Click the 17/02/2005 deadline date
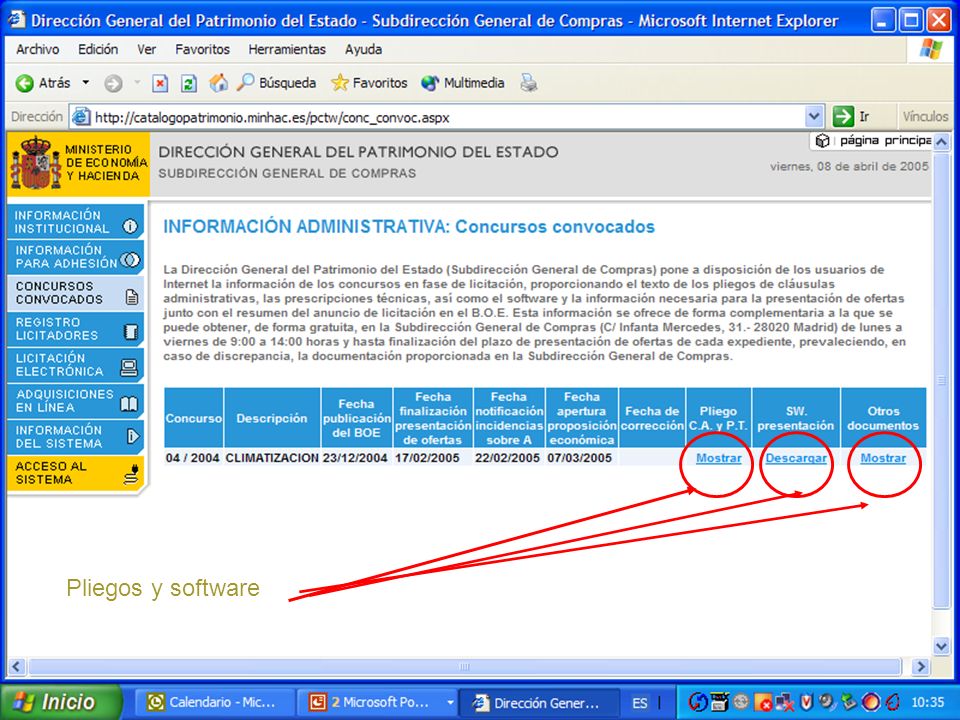 [x=427, y=457]
